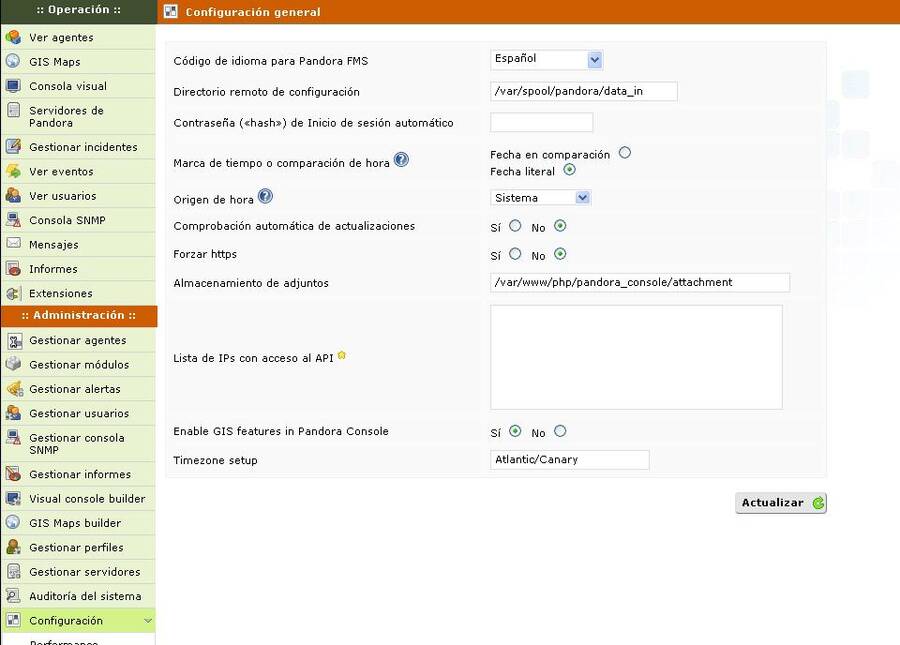
Task: Click the Mensajes envelope icon
Action: pos(13,244)
